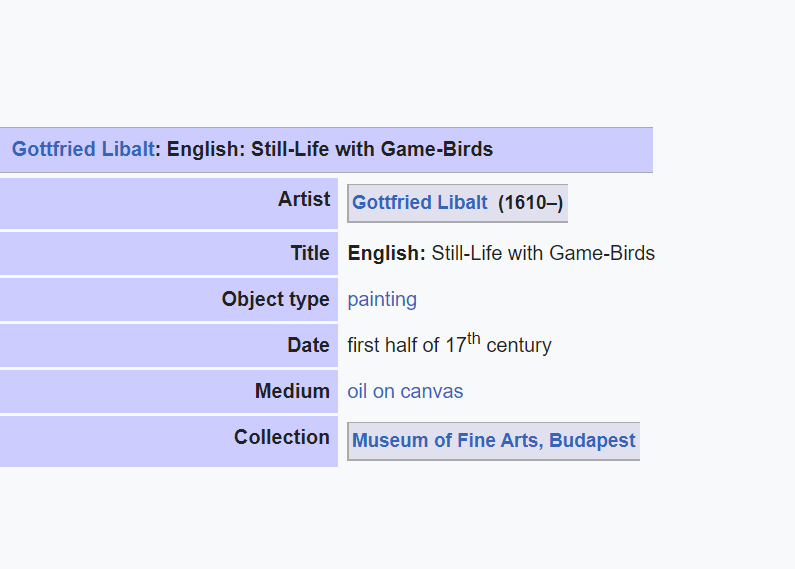The width and height of the screenshot is (795, 569).
Task: Click bold English: label in header bar
Action: coord(206,149)
